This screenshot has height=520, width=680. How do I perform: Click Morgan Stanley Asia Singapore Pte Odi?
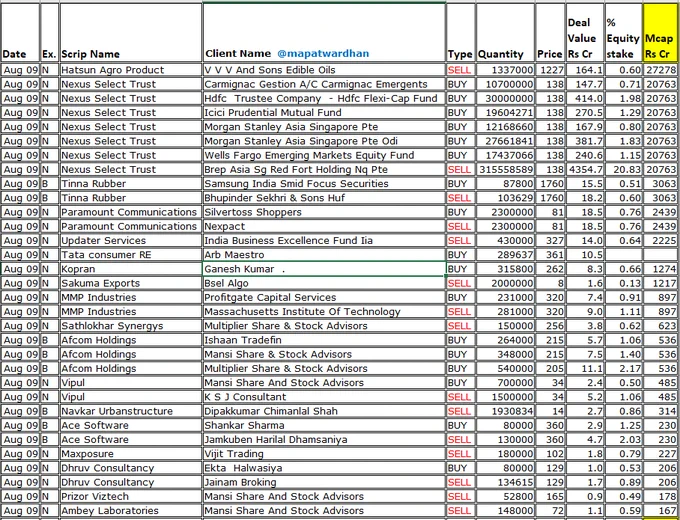click(x=324, y=141)
